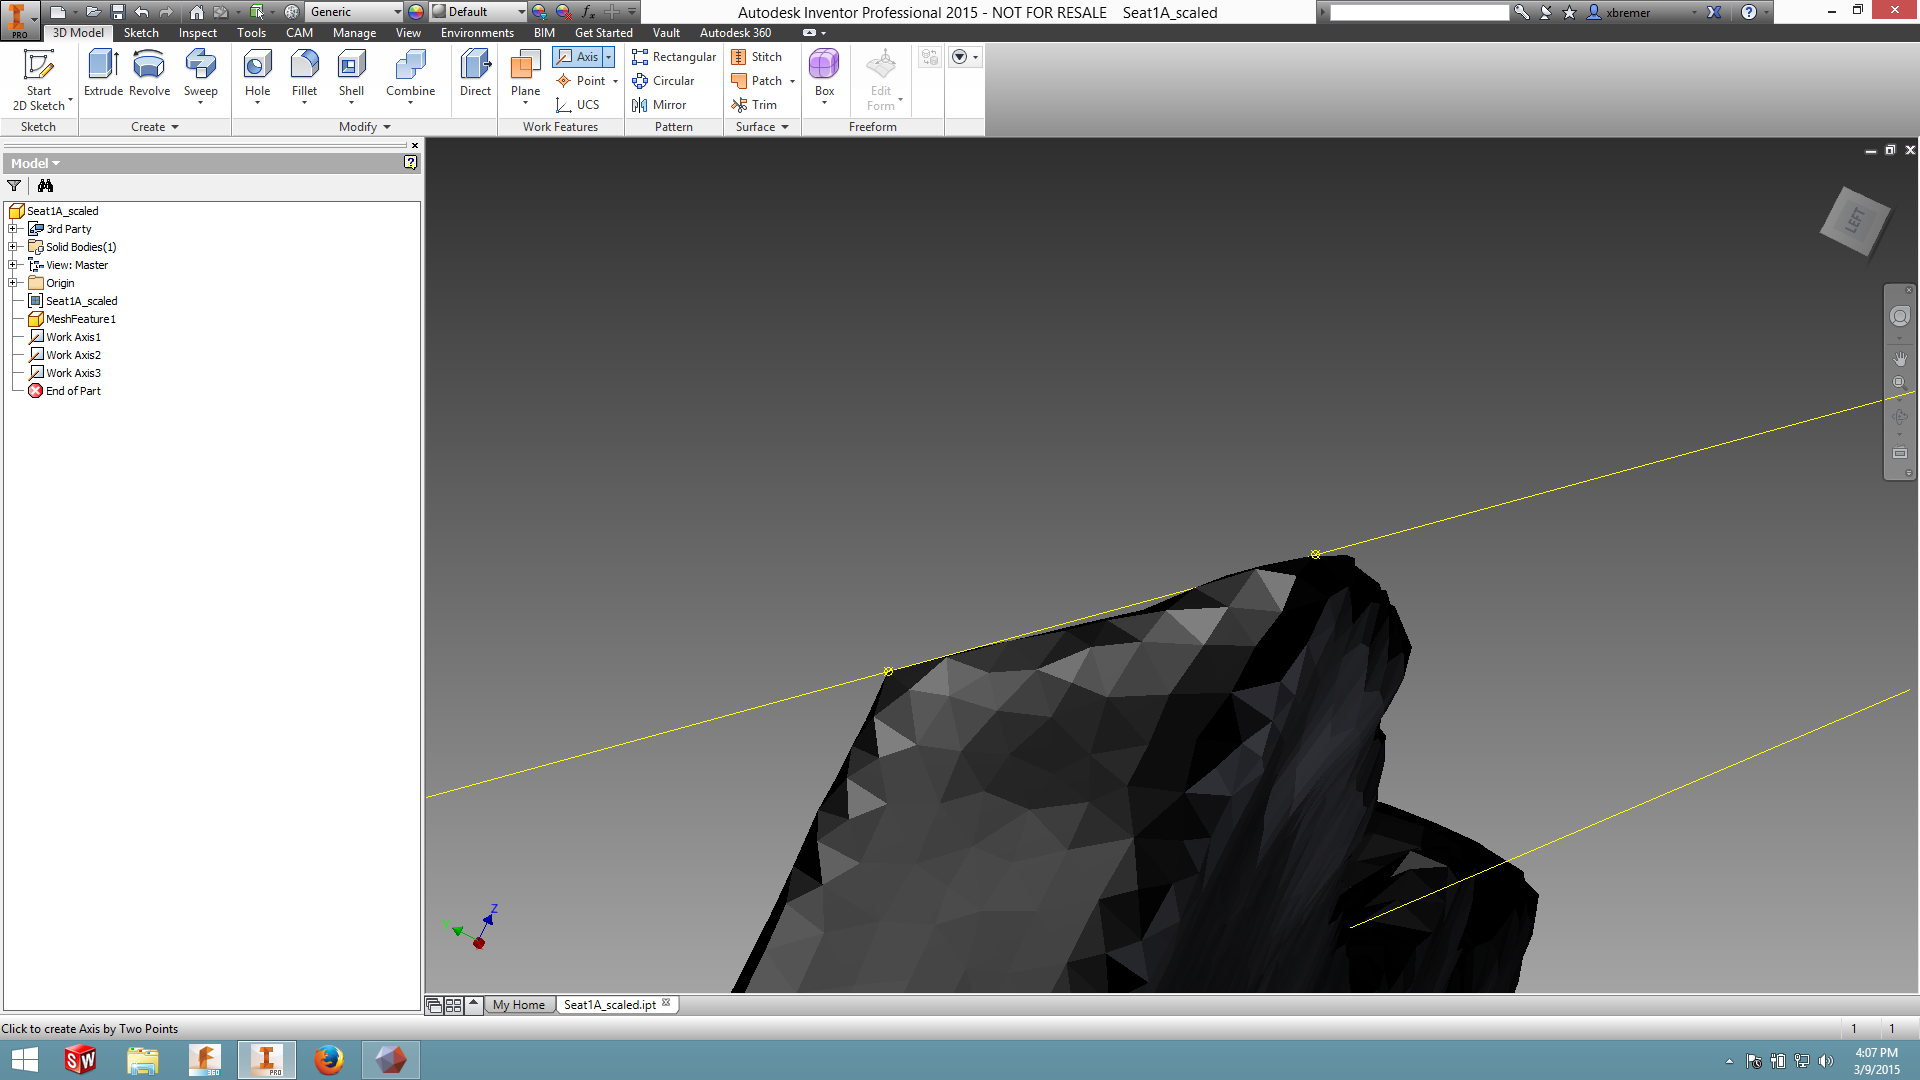Select the Mirror tool

[659, 105]
